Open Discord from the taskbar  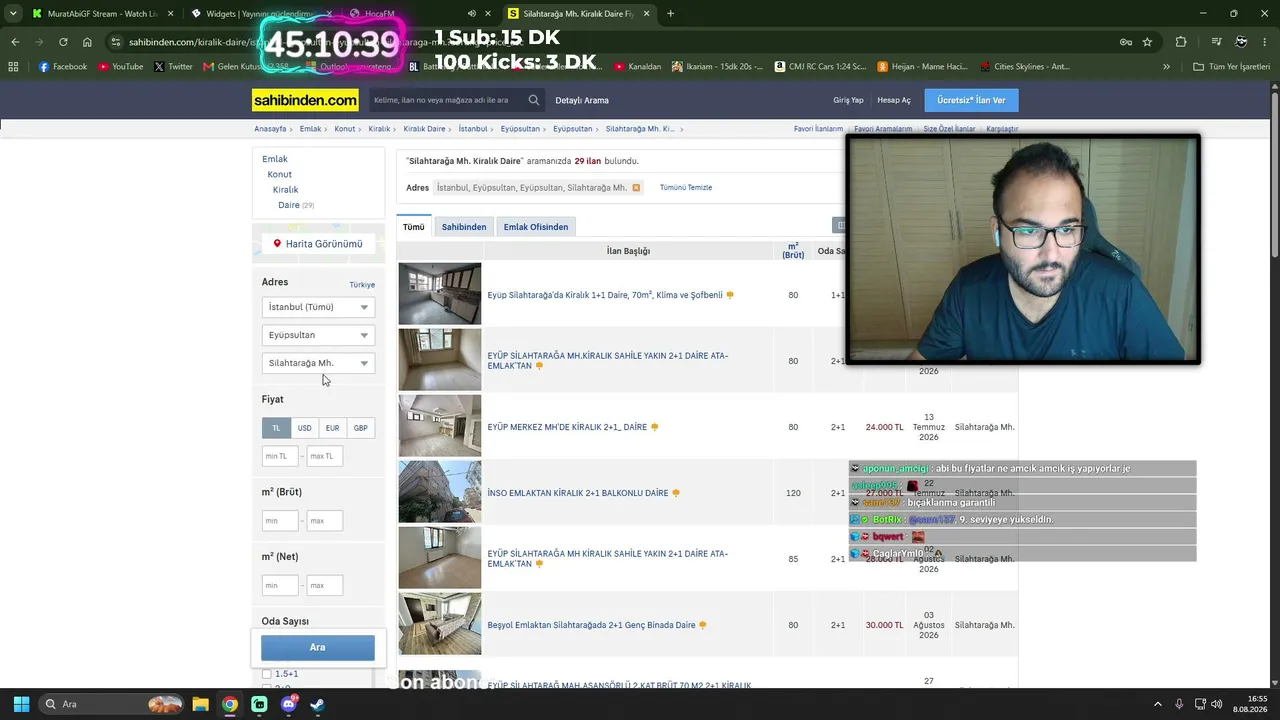click(x=288, y=704)
